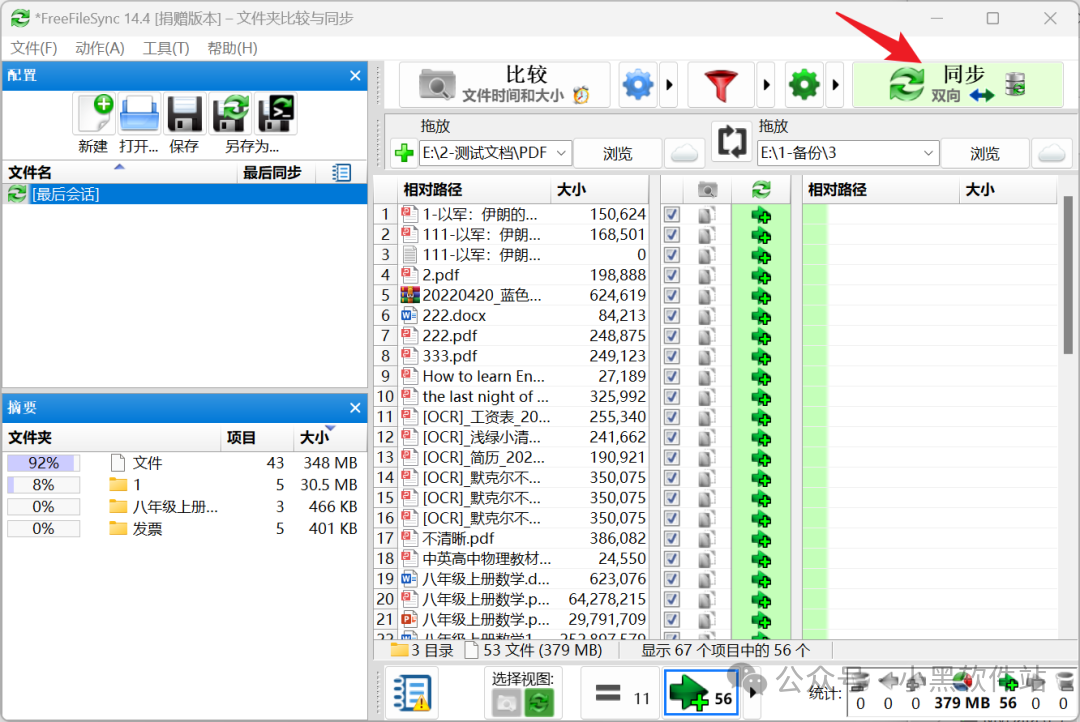Click the create-right action icon for 2.pdf
1080x722 pixels.
pyautogui.click(x=761, y=276)
